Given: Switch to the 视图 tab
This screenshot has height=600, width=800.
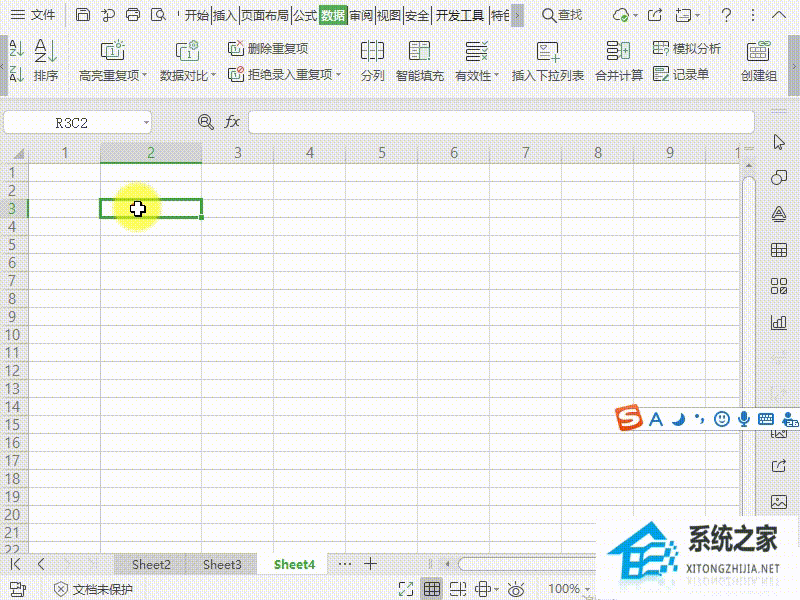Looking at the screenshot, I should pyautogui.click(x=389, y=15).
